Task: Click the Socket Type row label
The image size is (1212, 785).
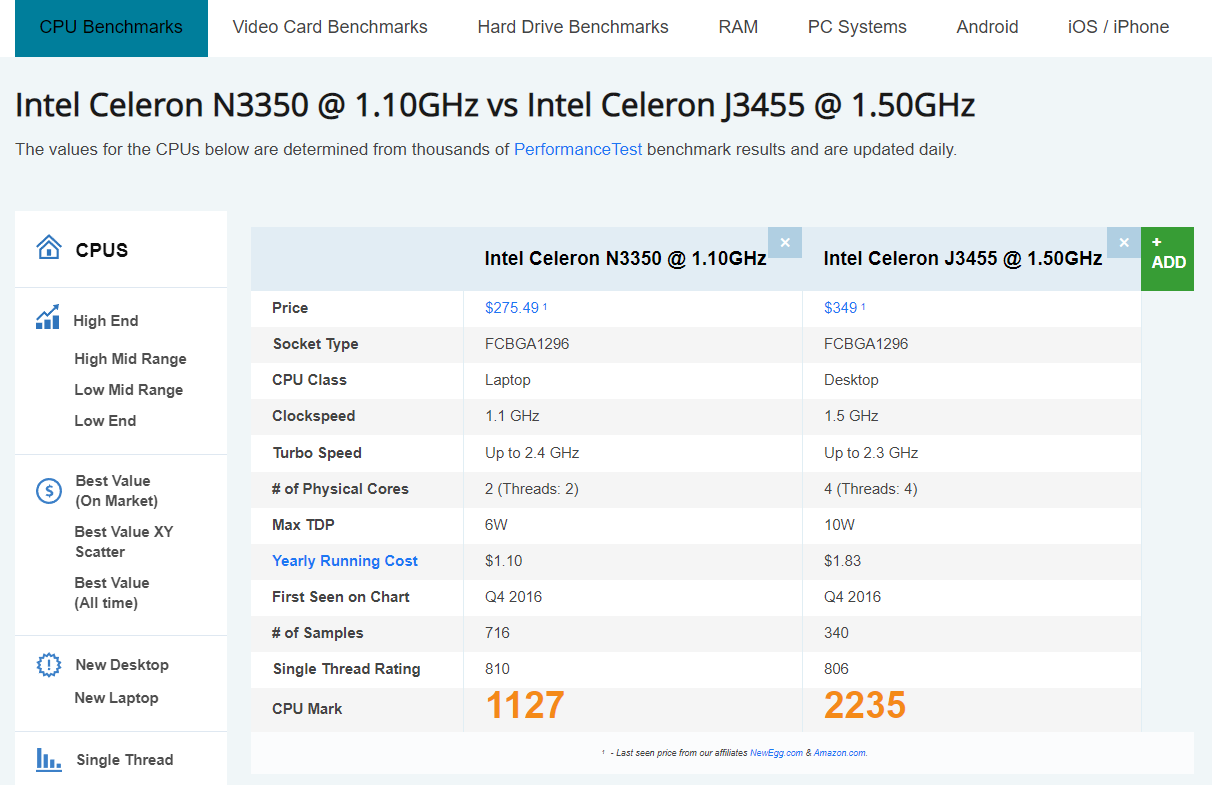Action: [x=315, y=344]
